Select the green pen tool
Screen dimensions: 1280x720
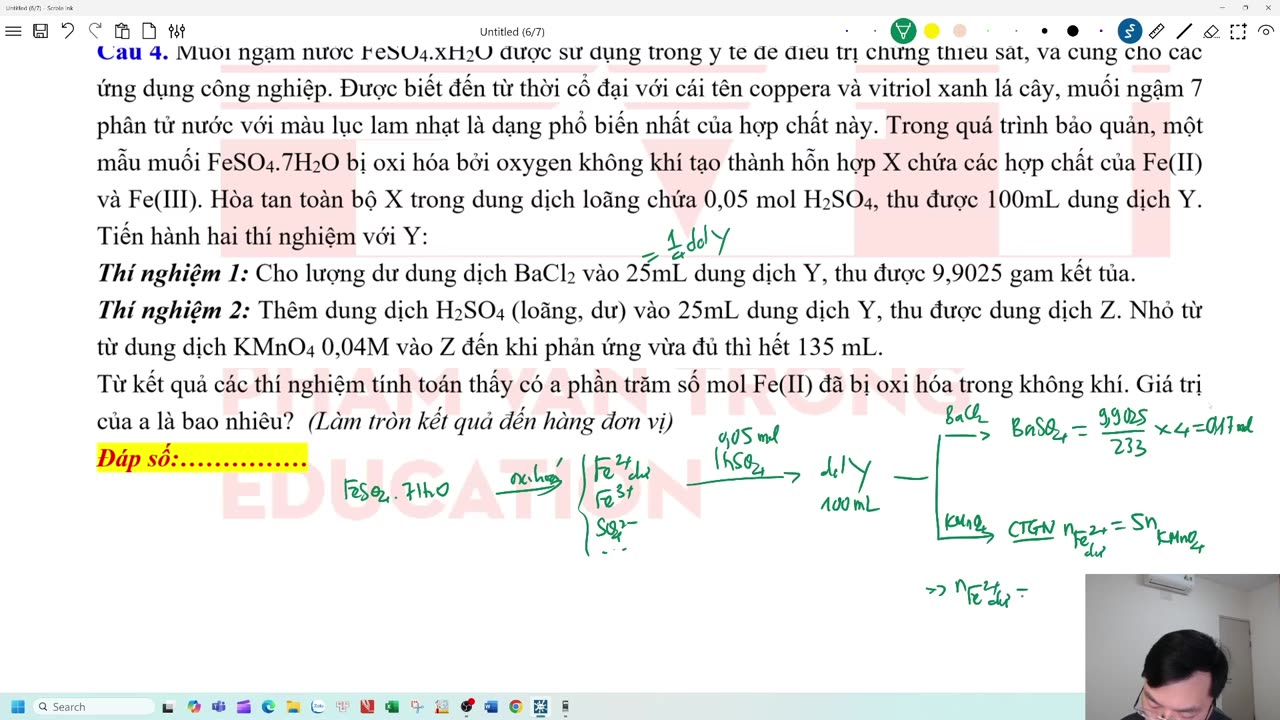pyautogui.click(x=903, y=31)
